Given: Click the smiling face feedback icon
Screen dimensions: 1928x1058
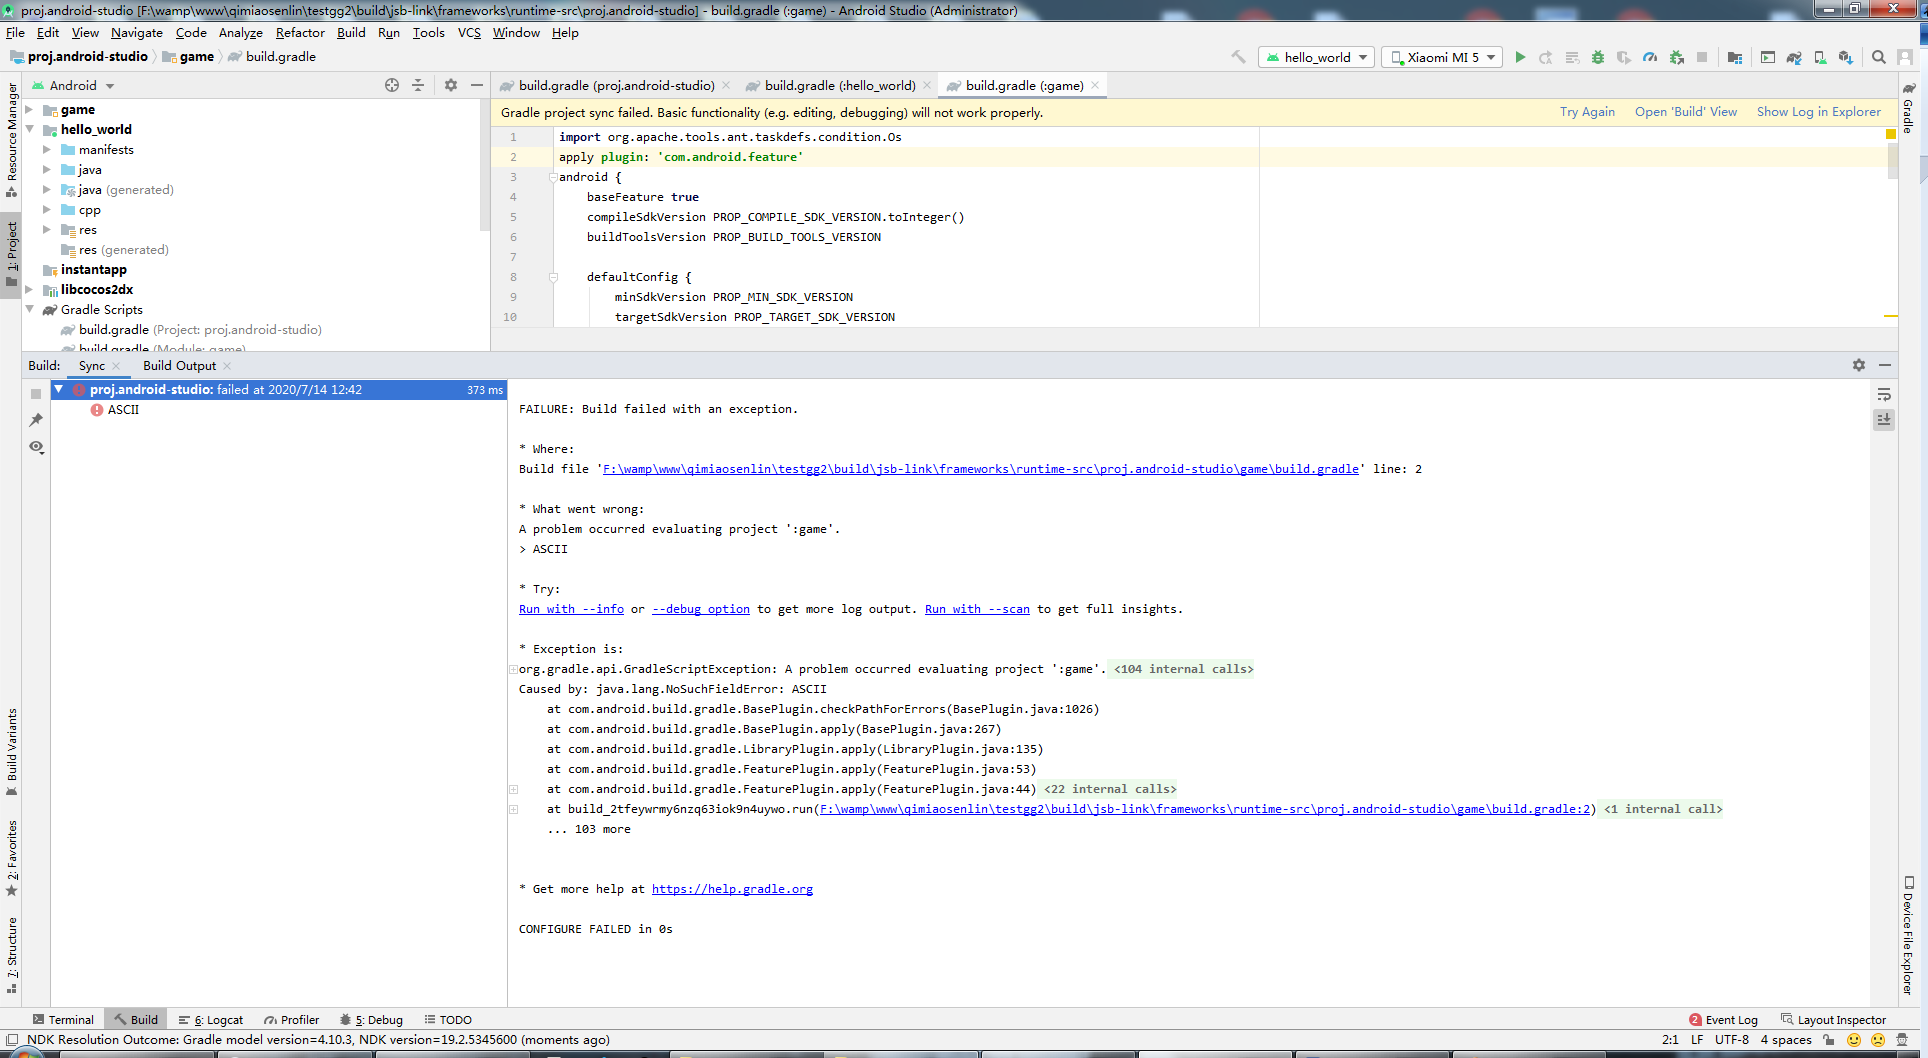Looking at the screenshot, I should [1854, 1040].
